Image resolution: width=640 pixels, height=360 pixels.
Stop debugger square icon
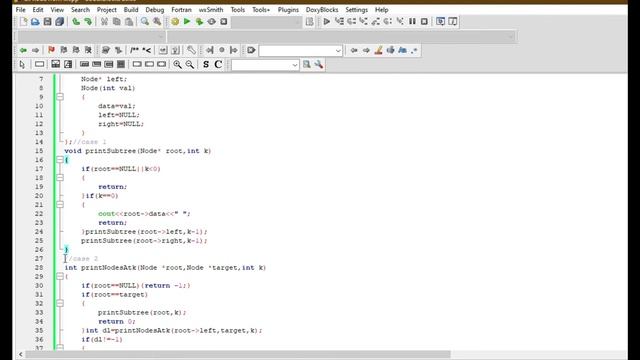pyautogui.click(x=424, y=22)
